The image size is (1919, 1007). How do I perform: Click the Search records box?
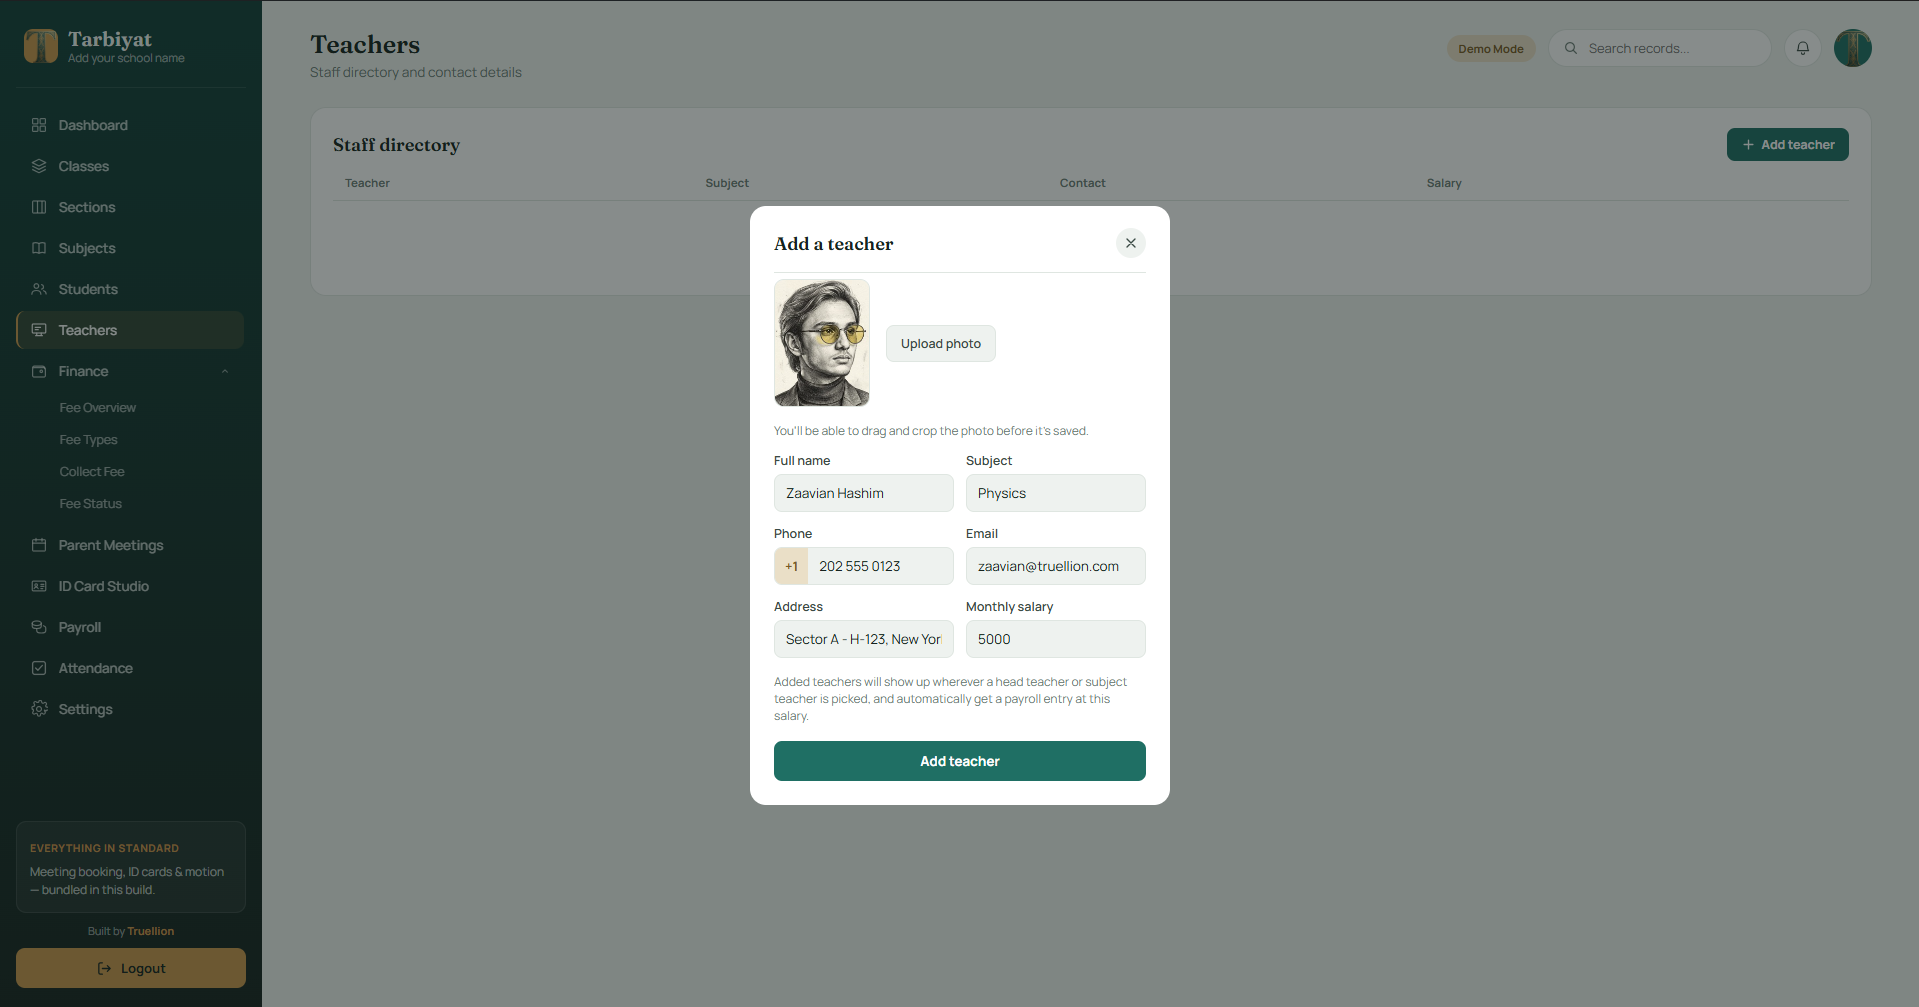[x=1660, y=48]
